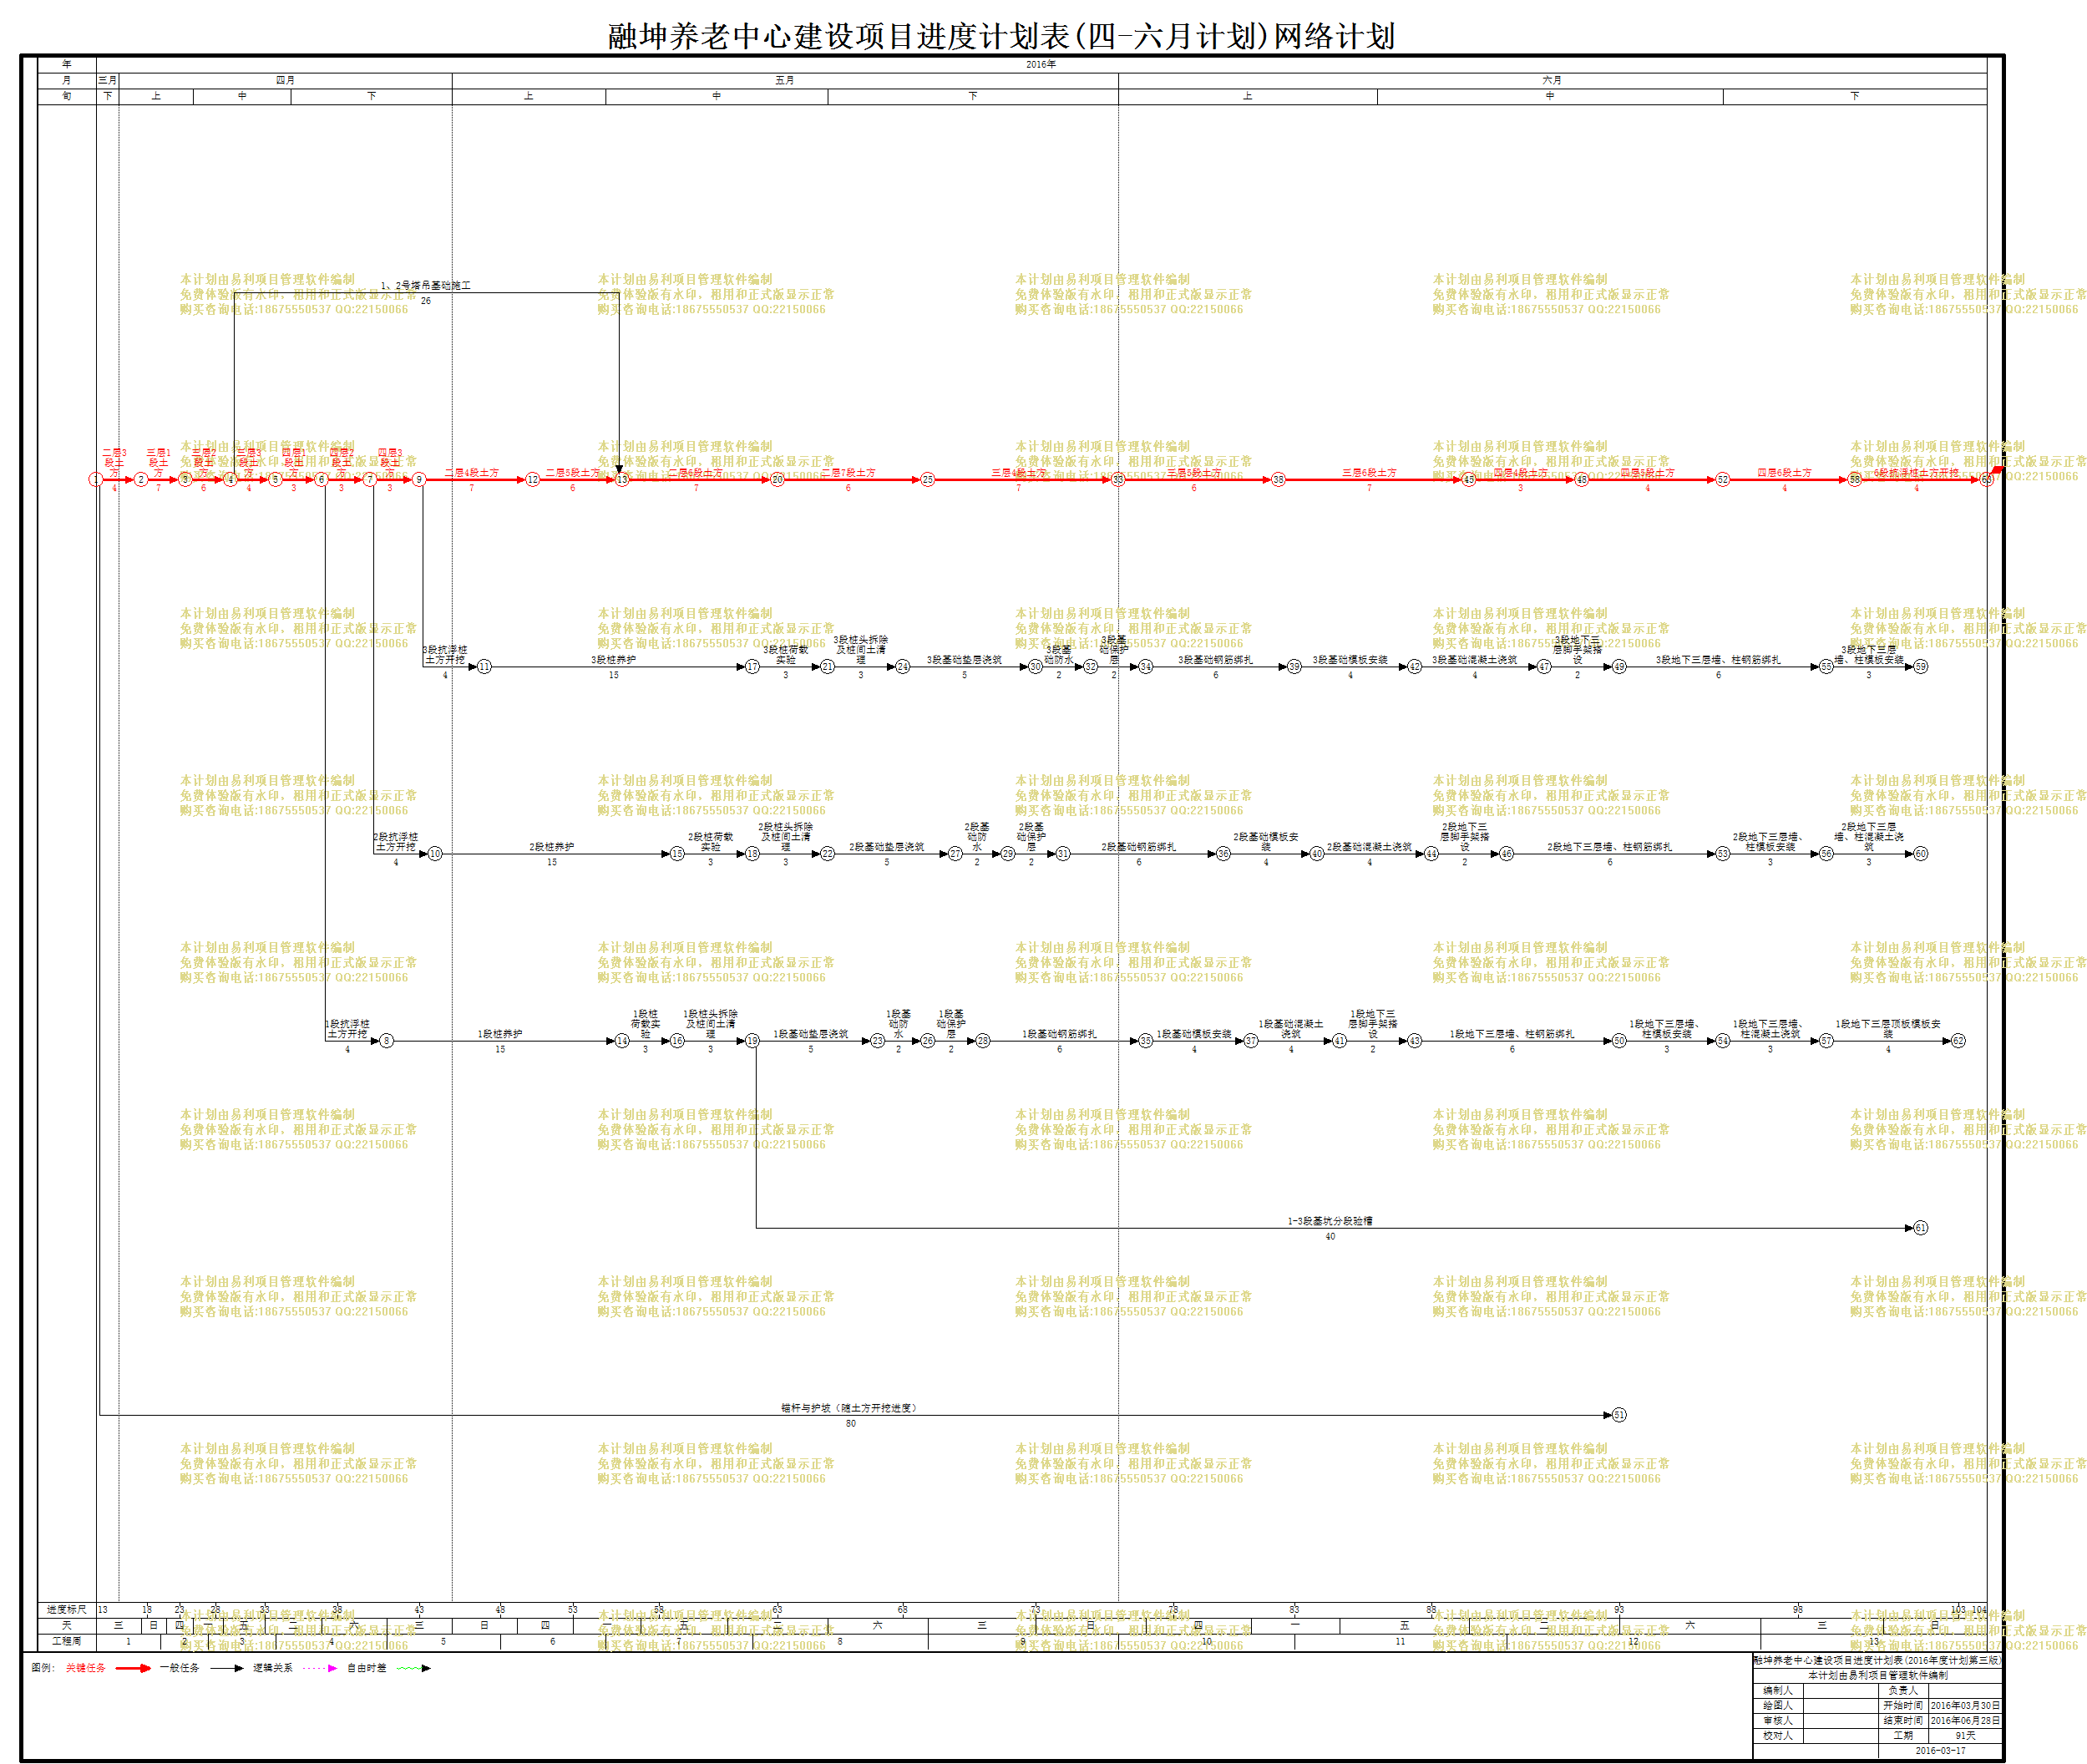
Task: Click the 逻辑关系 legend label
Action: [272, 1668]
